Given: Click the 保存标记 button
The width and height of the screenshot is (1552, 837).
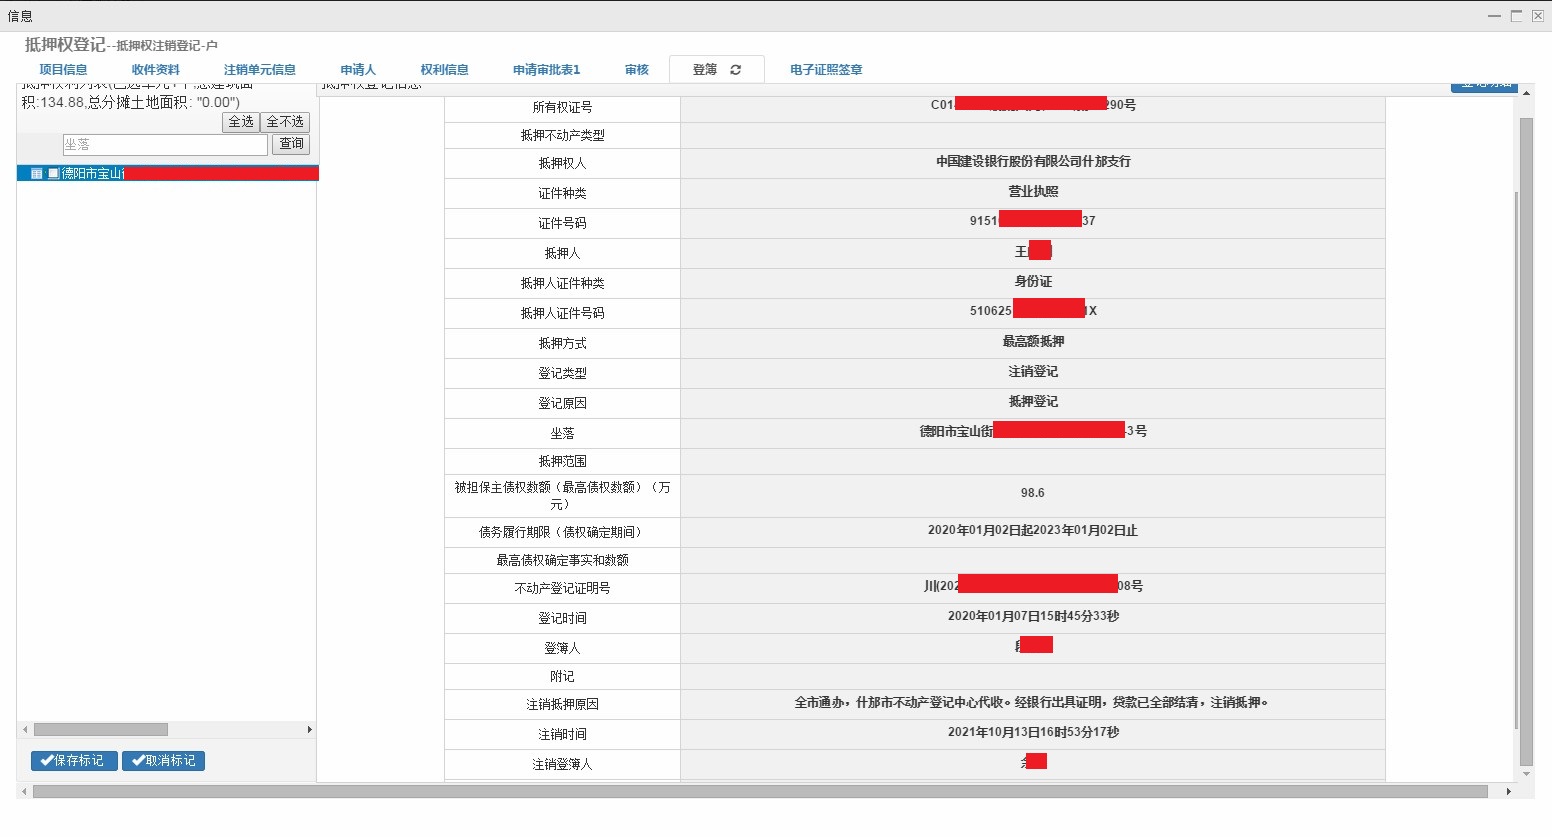Looking at the screenshot, I should [74, 761].
